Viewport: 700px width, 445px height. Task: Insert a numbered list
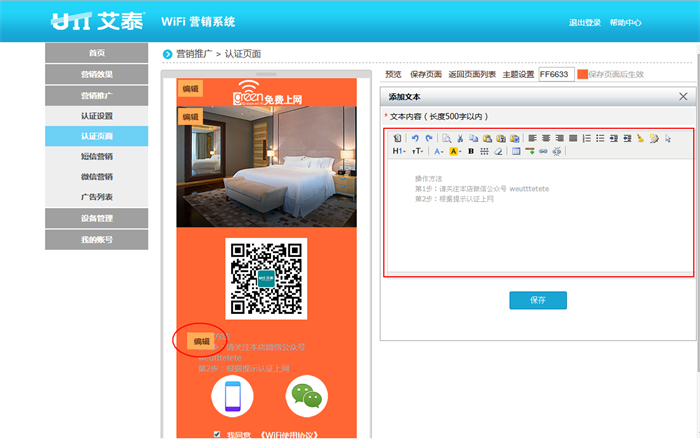[x=587, y=138]
